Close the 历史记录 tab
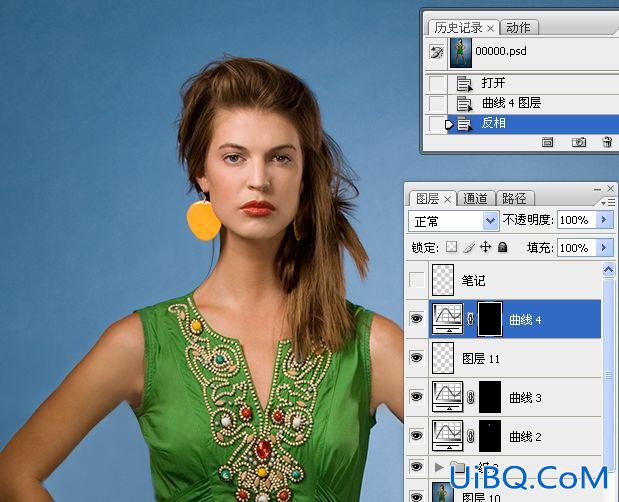This screenshot has height=502, width=619. pyautogui.click(x=490, y=28)
